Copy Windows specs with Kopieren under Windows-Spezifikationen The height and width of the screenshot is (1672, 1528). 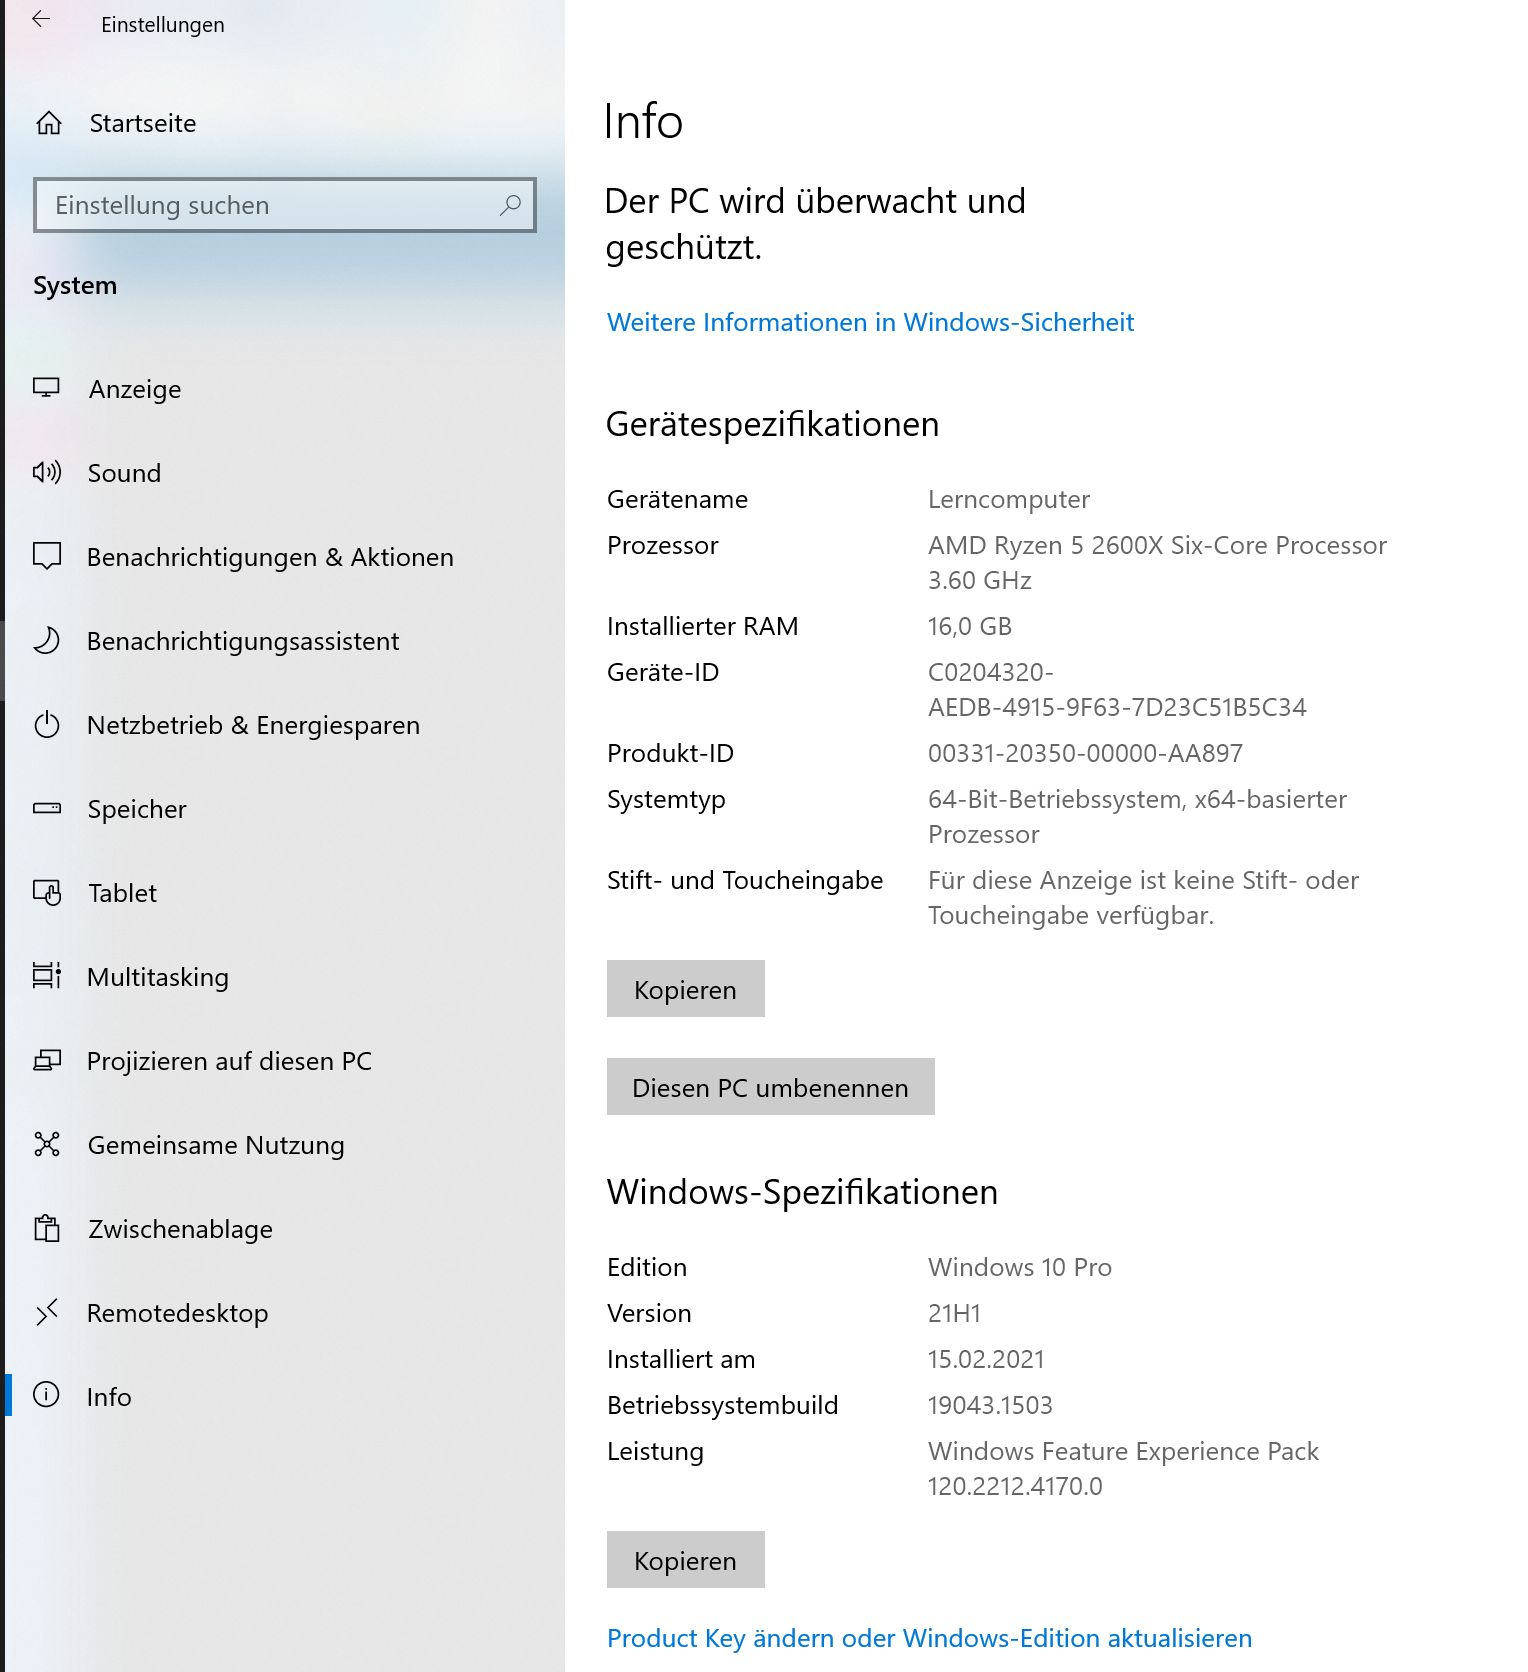point(685,1560)
